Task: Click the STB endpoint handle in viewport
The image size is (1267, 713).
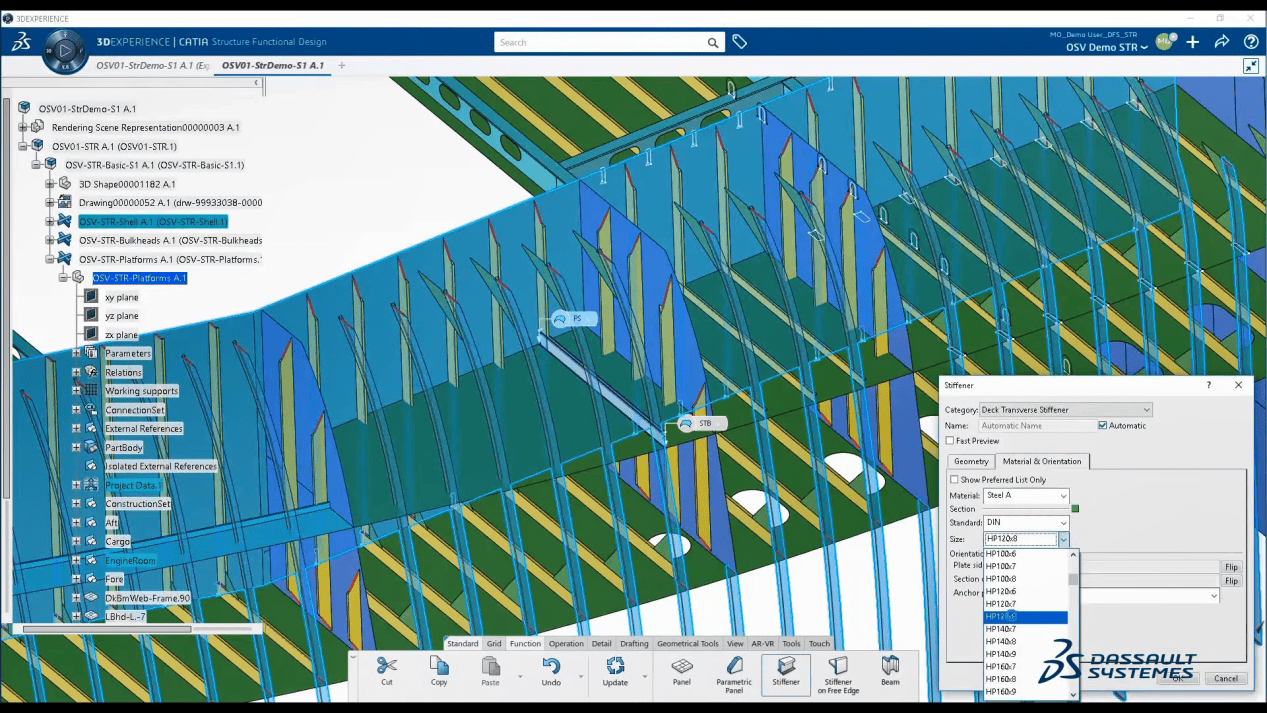Action: [x=701, y=423]
